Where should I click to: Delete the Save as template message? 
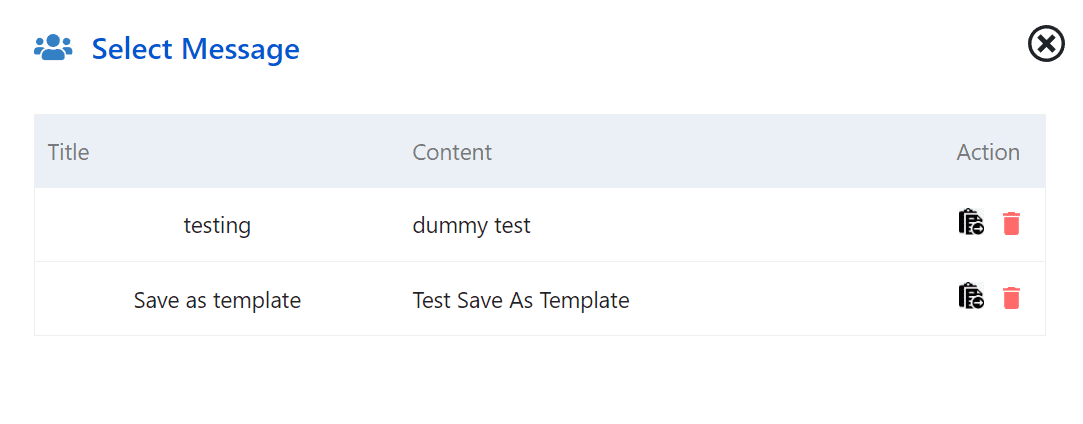(1011, 298)
